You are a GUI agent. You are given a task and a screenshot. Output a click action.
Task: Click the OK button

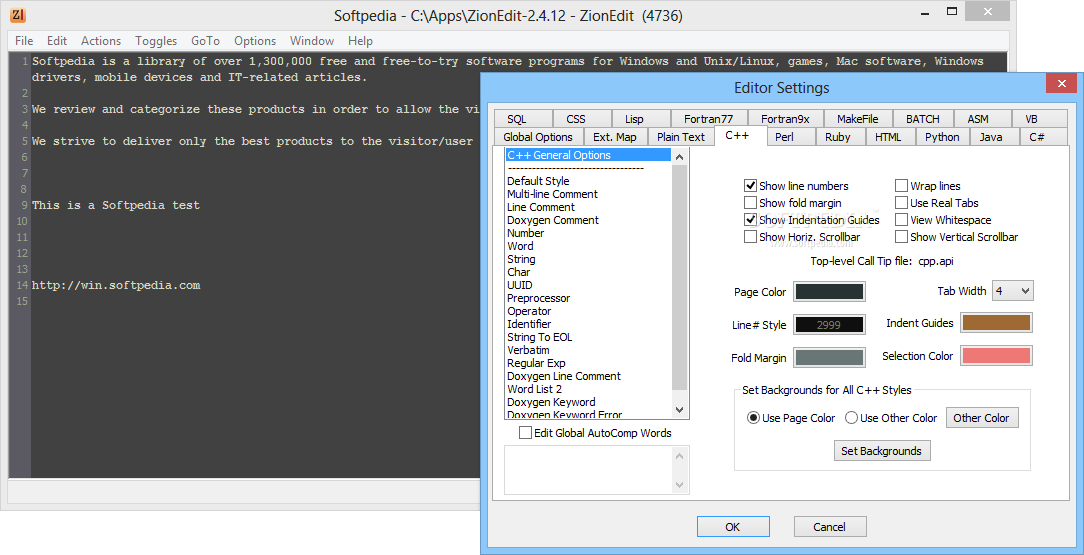(x=733, y=527)
